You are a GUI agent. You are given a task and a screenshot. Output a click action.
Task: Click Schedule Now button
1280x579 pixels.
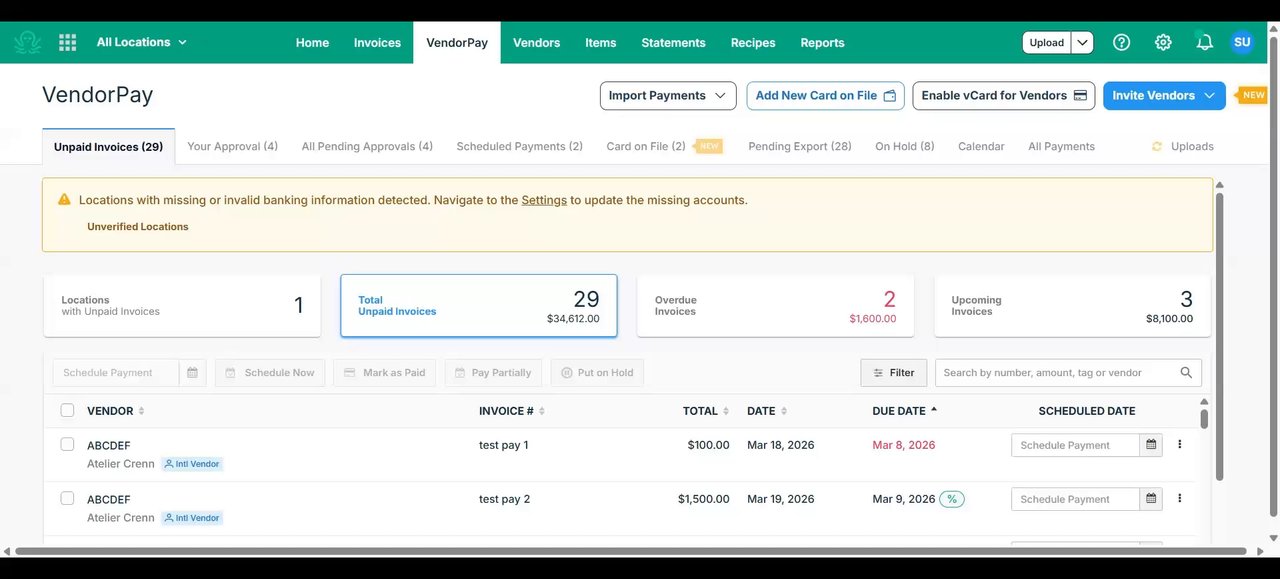[x=269, y=373]
